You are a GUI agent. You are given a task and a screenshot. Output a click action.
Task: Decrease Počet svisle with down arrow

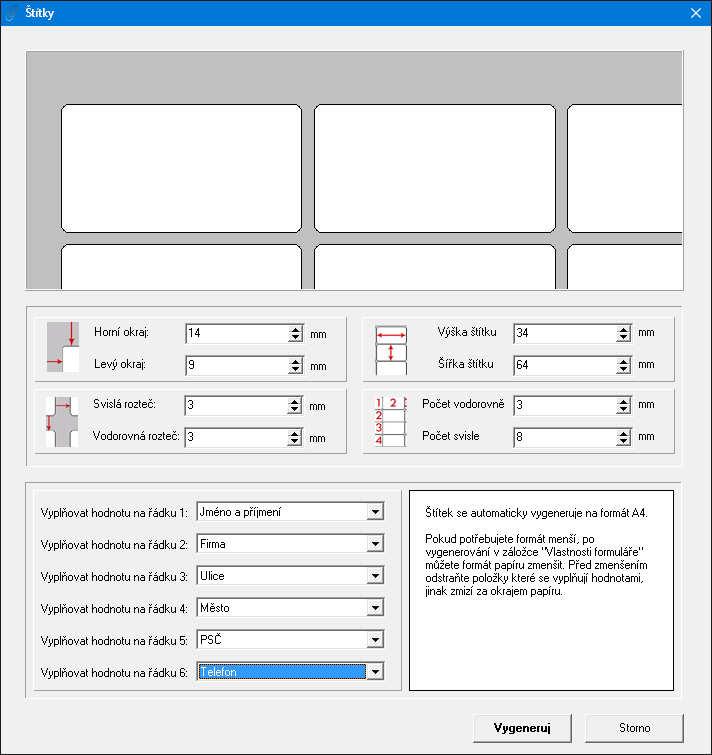click(623, 442)
